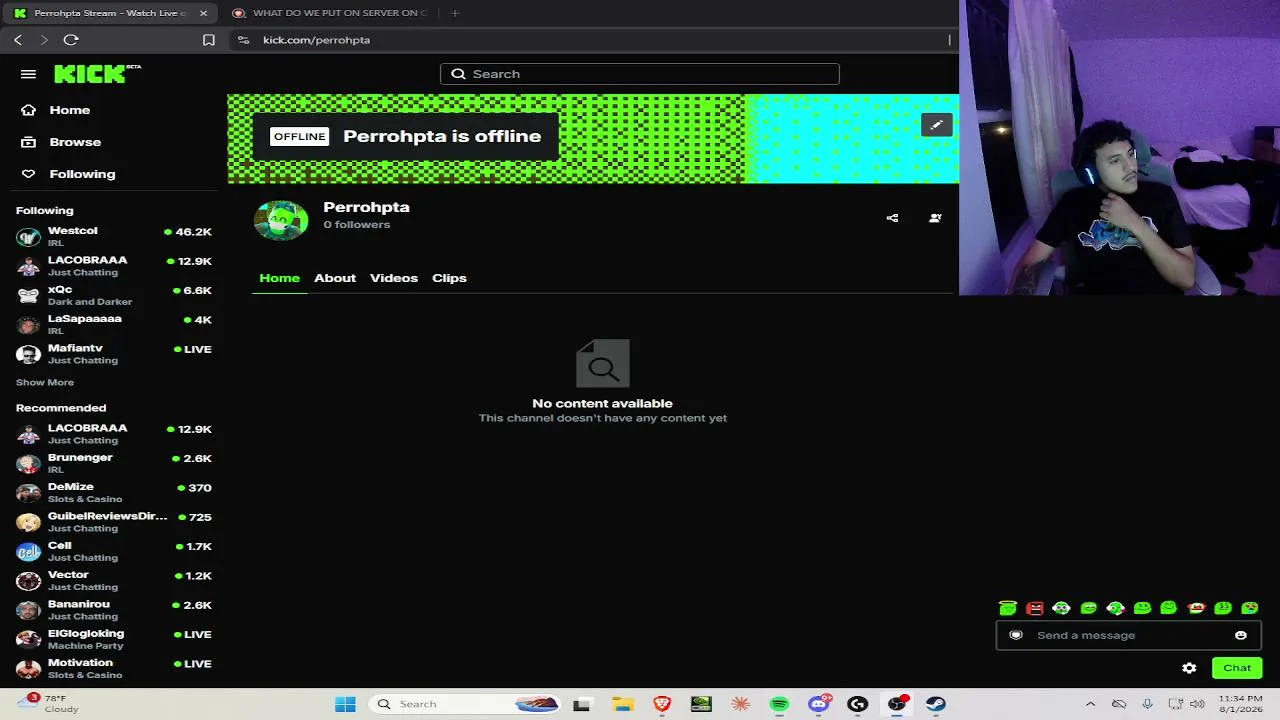Open Vector channel in Recommended
The height and width of the screenshot is (720, 1280).
[x=114, y=580]
